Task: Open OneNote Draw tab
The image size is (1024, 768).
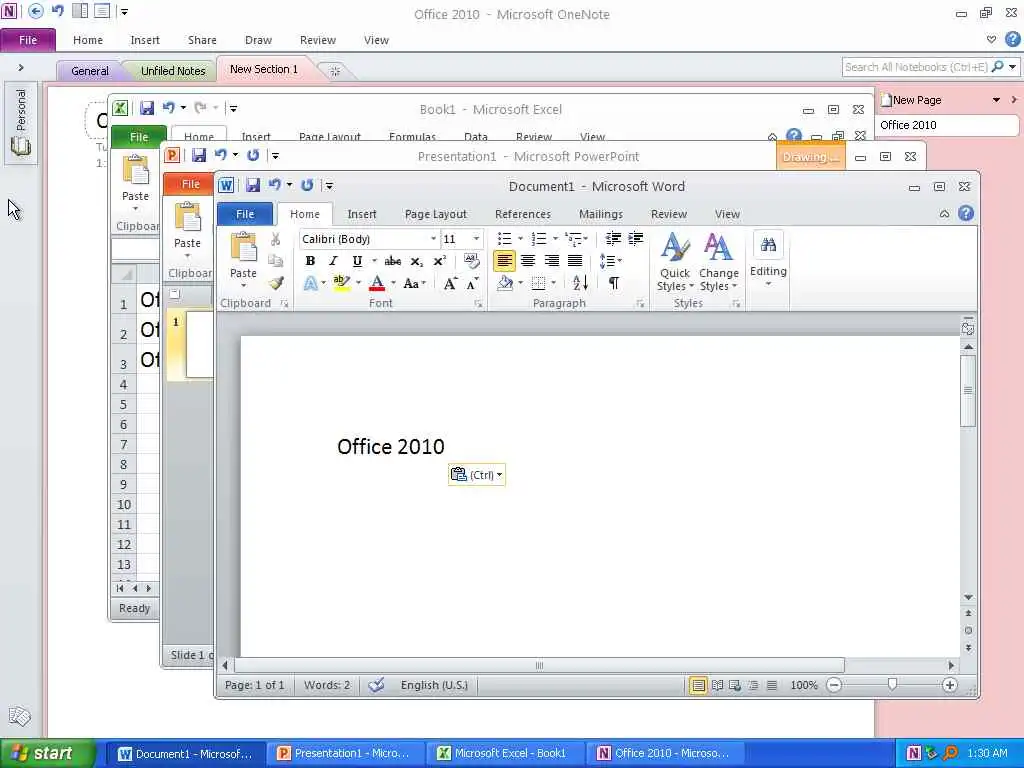Action: (x=258, y=40)
